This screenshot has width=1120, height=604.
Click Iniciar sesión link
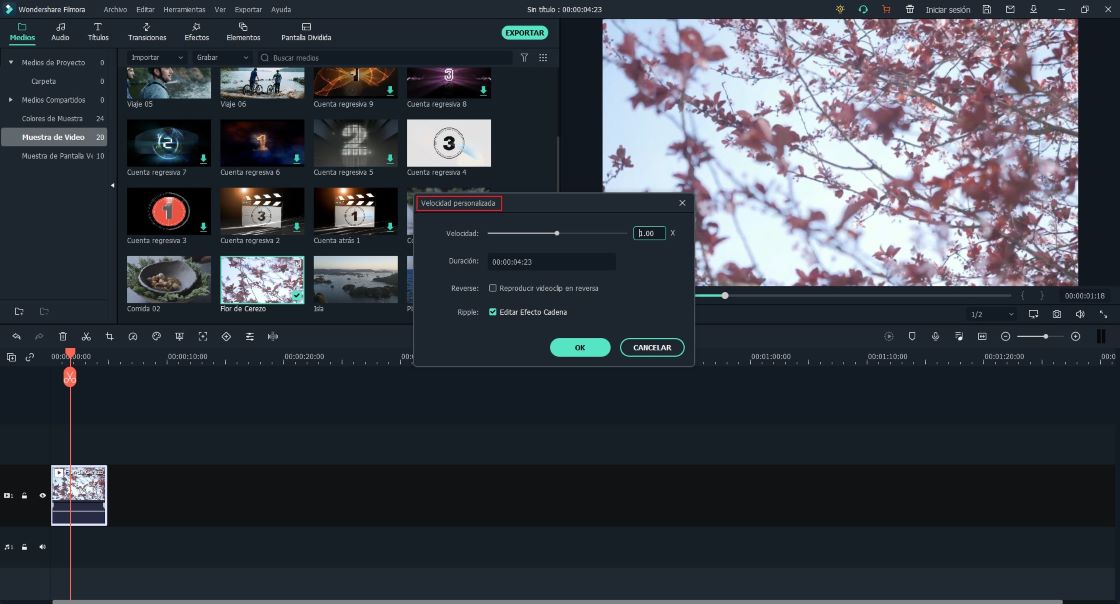[948, 9]
